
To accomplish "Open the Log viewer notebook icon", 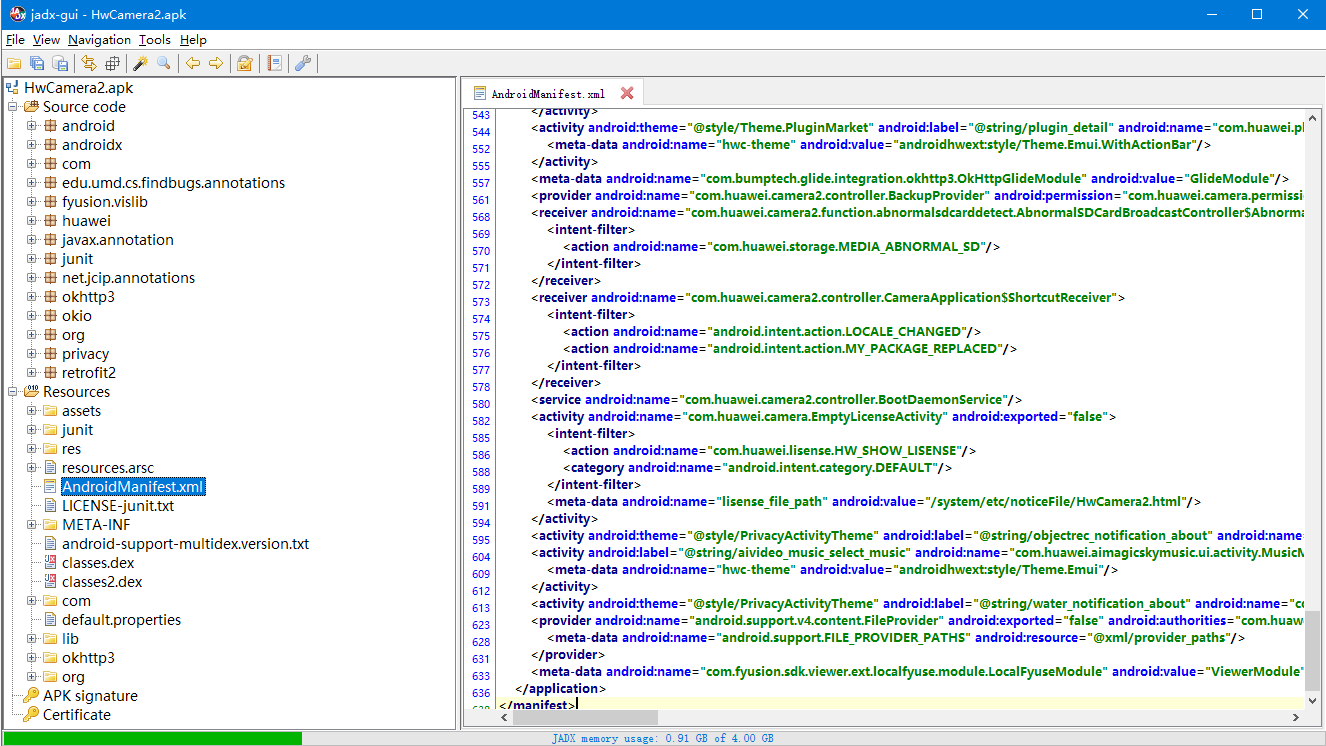I will pos(274,64).
